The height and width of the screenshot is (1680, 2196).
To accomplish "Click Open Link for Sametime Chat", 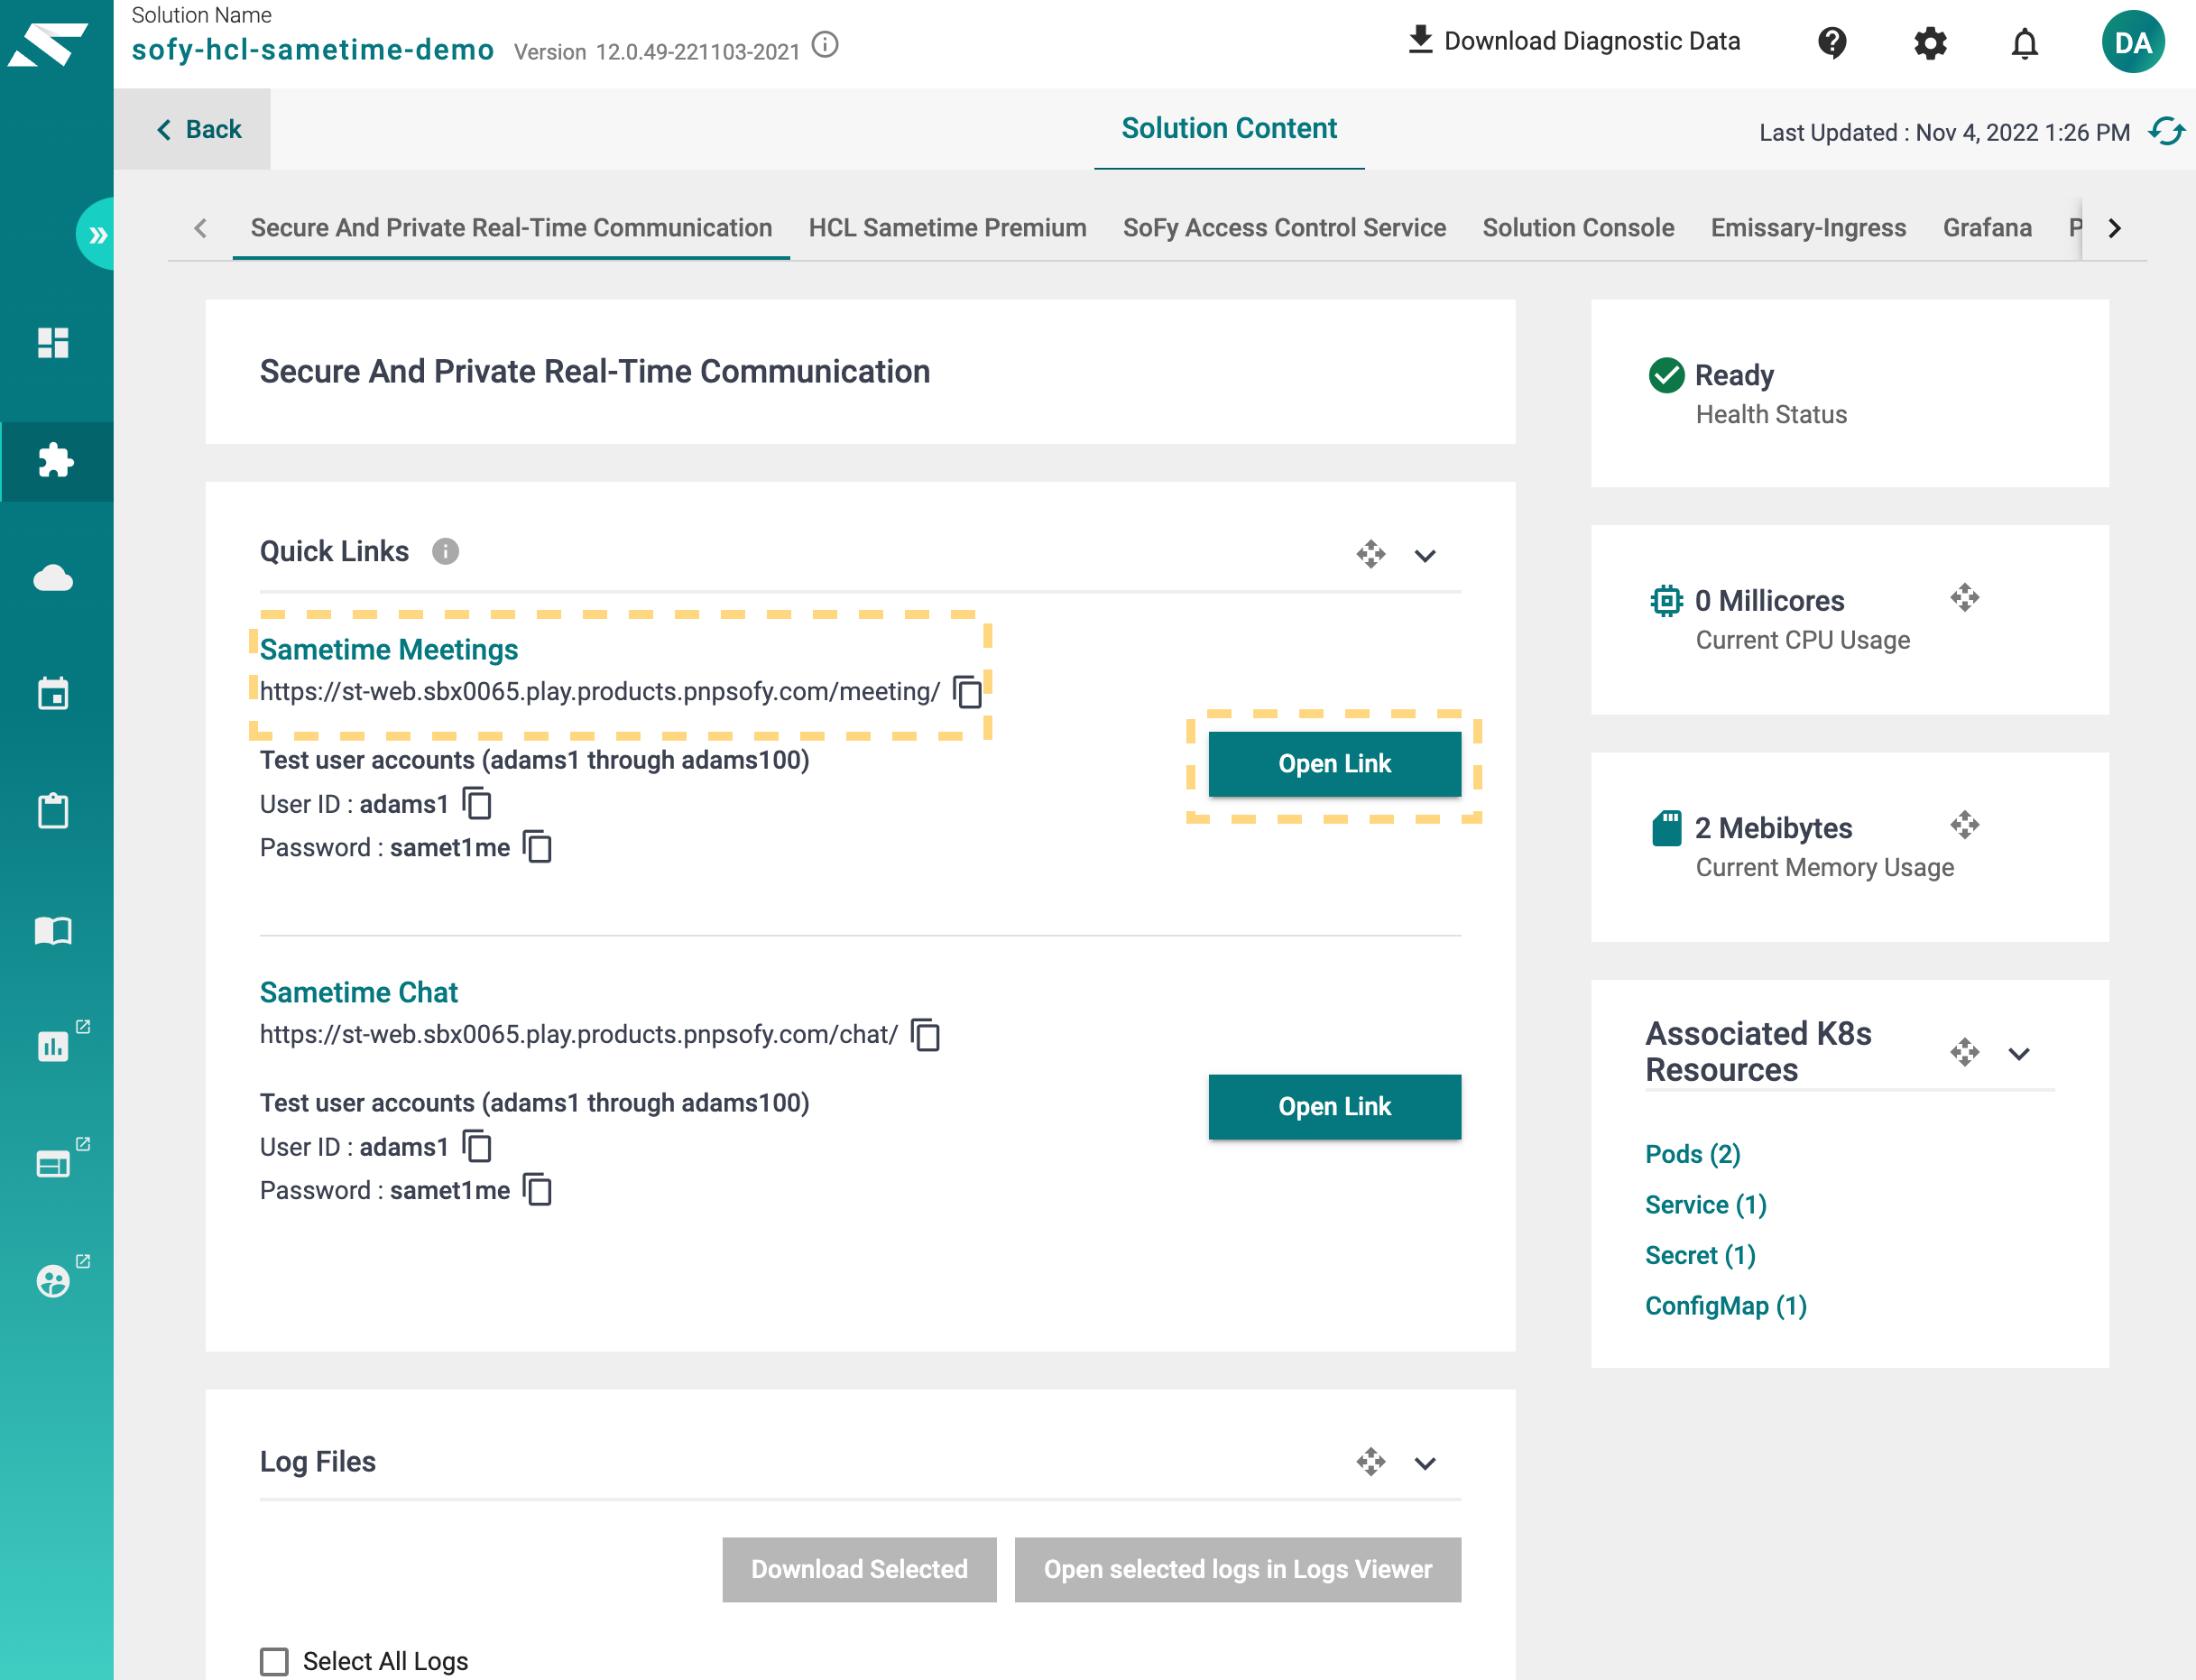I will coord(1334,1106).
